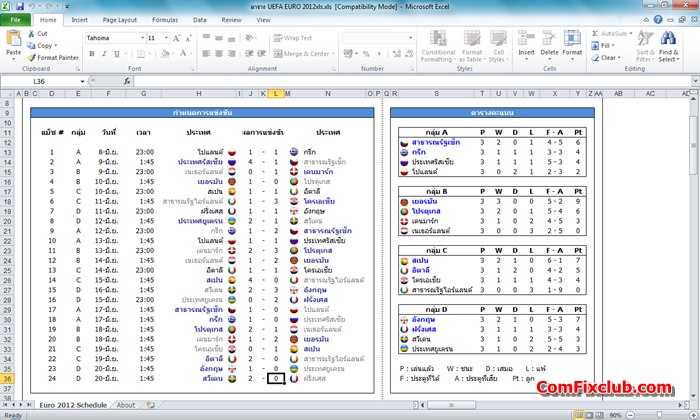Screen dimensions: 700x420
Task: Align text right in cell
Action: [x=231, y=54]
